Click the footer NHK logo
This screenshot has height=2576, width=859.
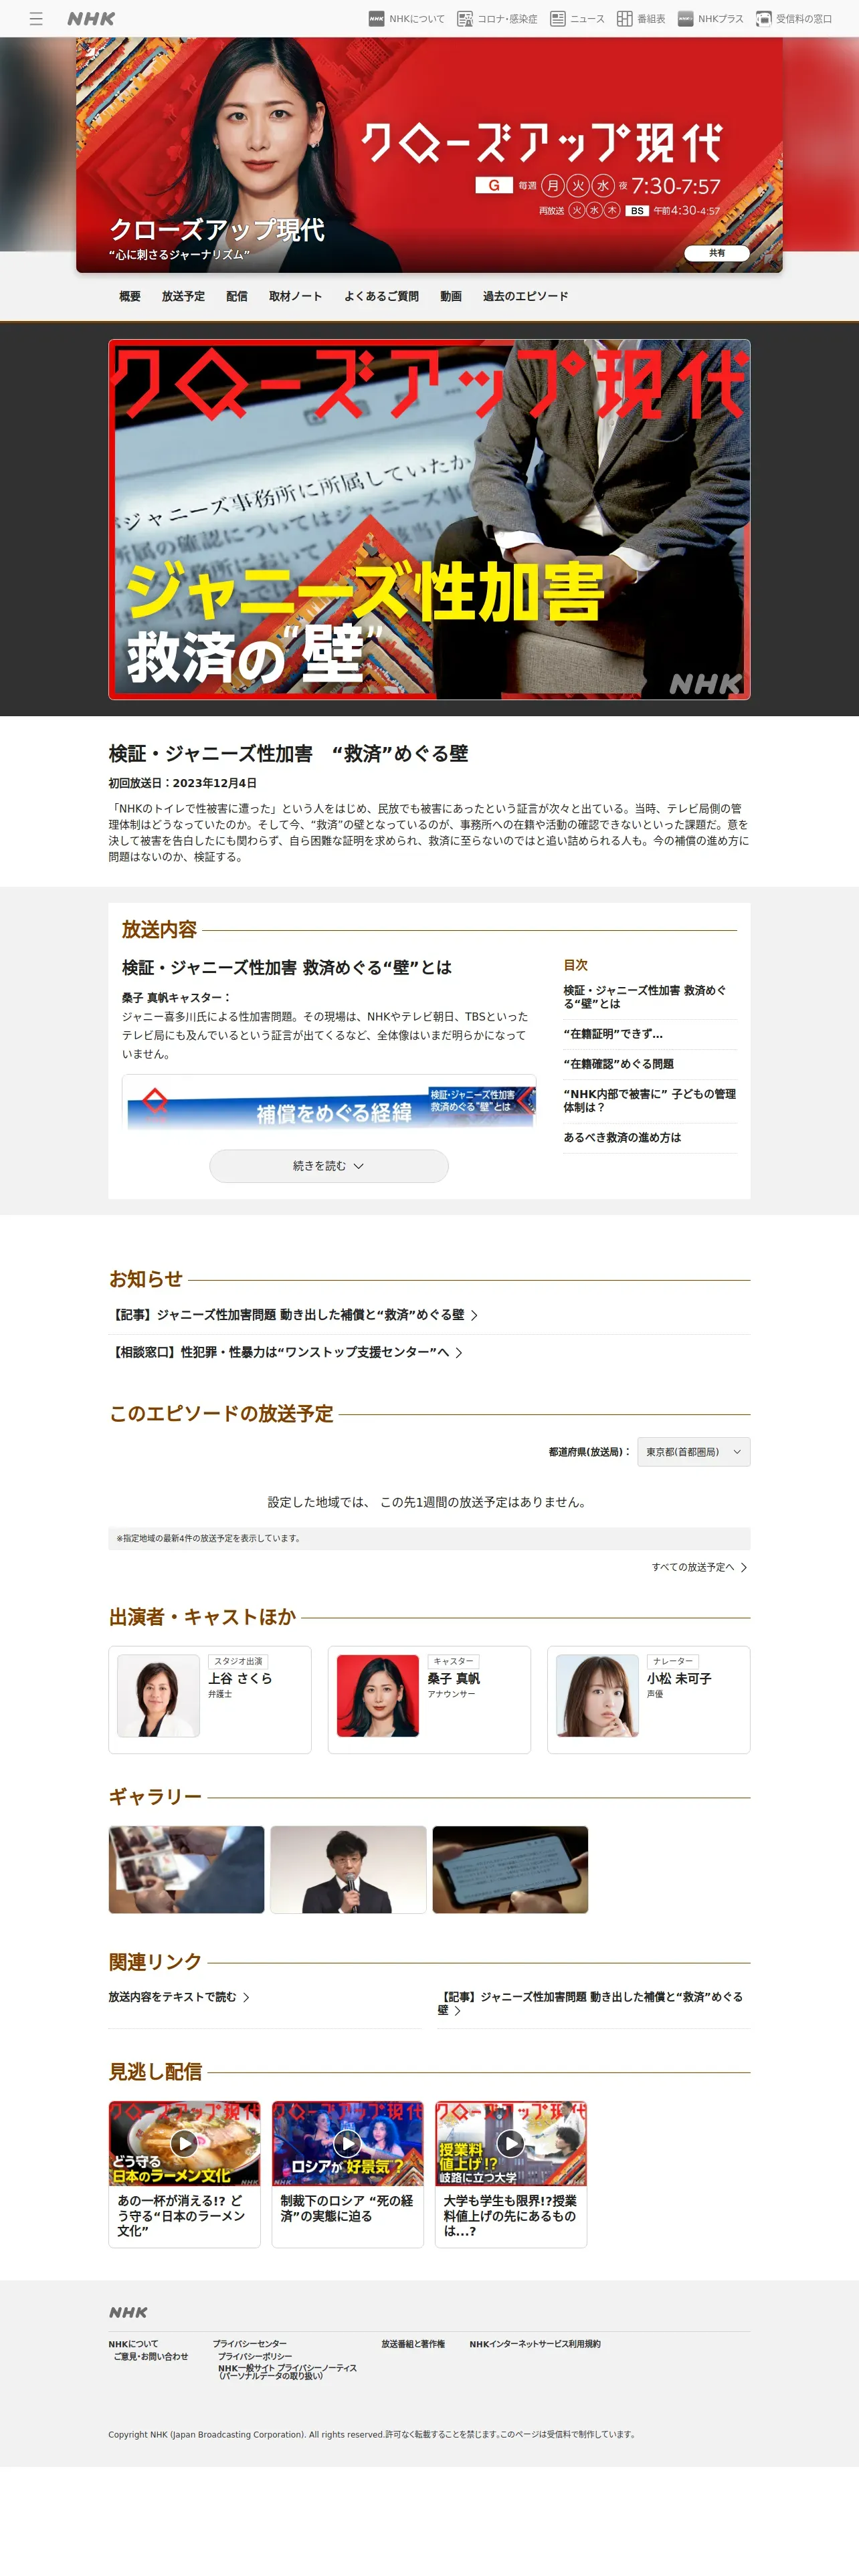(x=128, y=2312)
